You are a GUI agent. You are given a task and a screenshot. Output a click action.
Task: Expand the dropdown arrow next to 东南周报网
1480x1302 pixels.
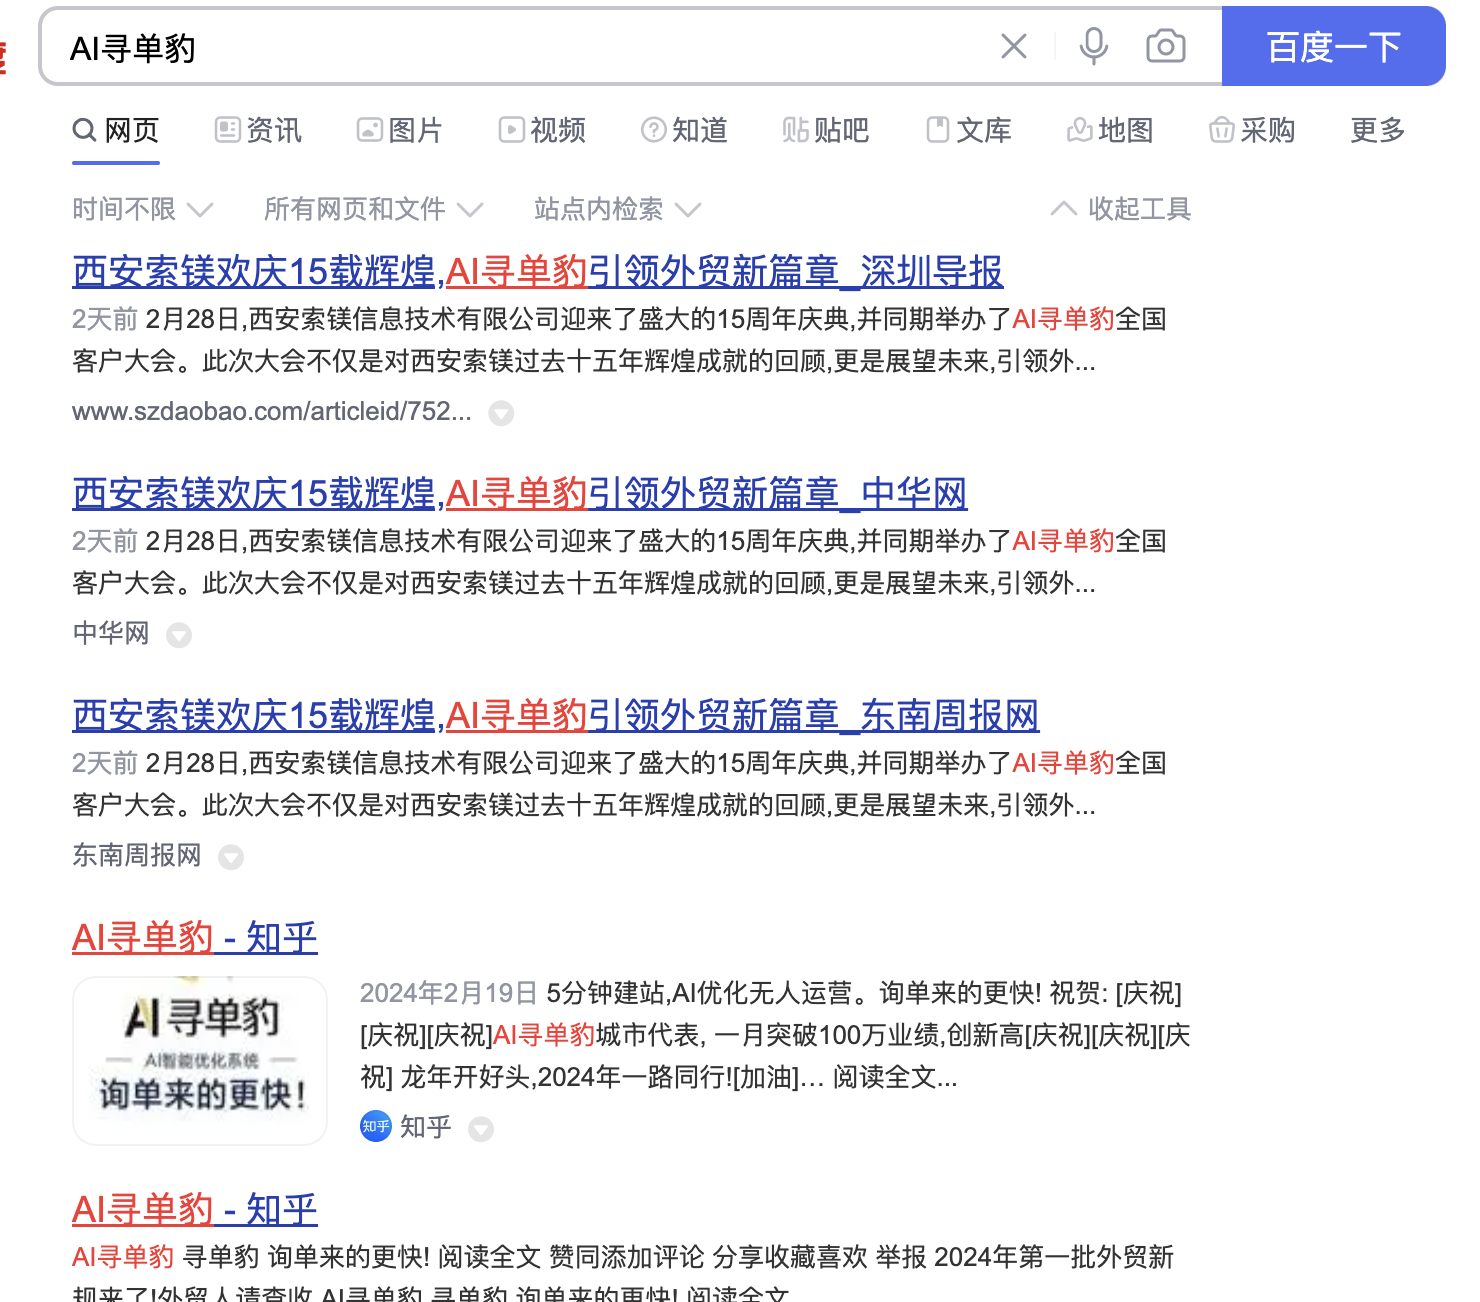click(x=231, y=857)
